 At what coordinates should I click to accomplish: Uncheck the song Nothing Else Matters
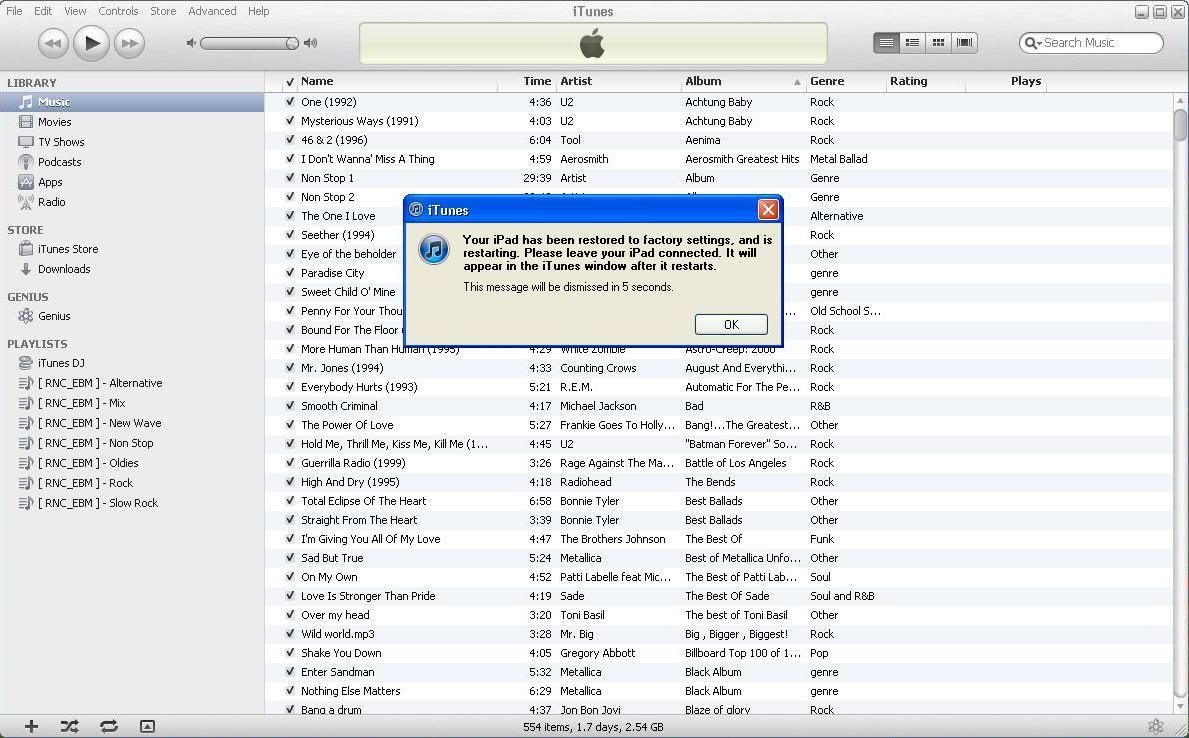[x=290, y=691]
